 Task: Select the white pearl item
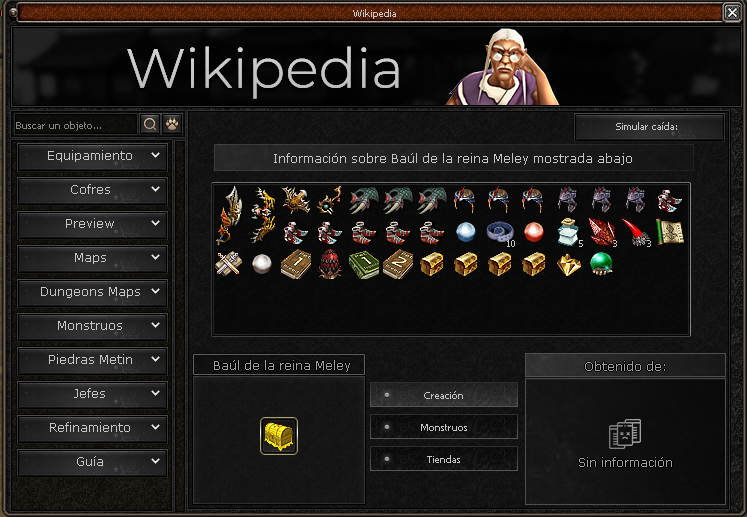click(262, 264)
